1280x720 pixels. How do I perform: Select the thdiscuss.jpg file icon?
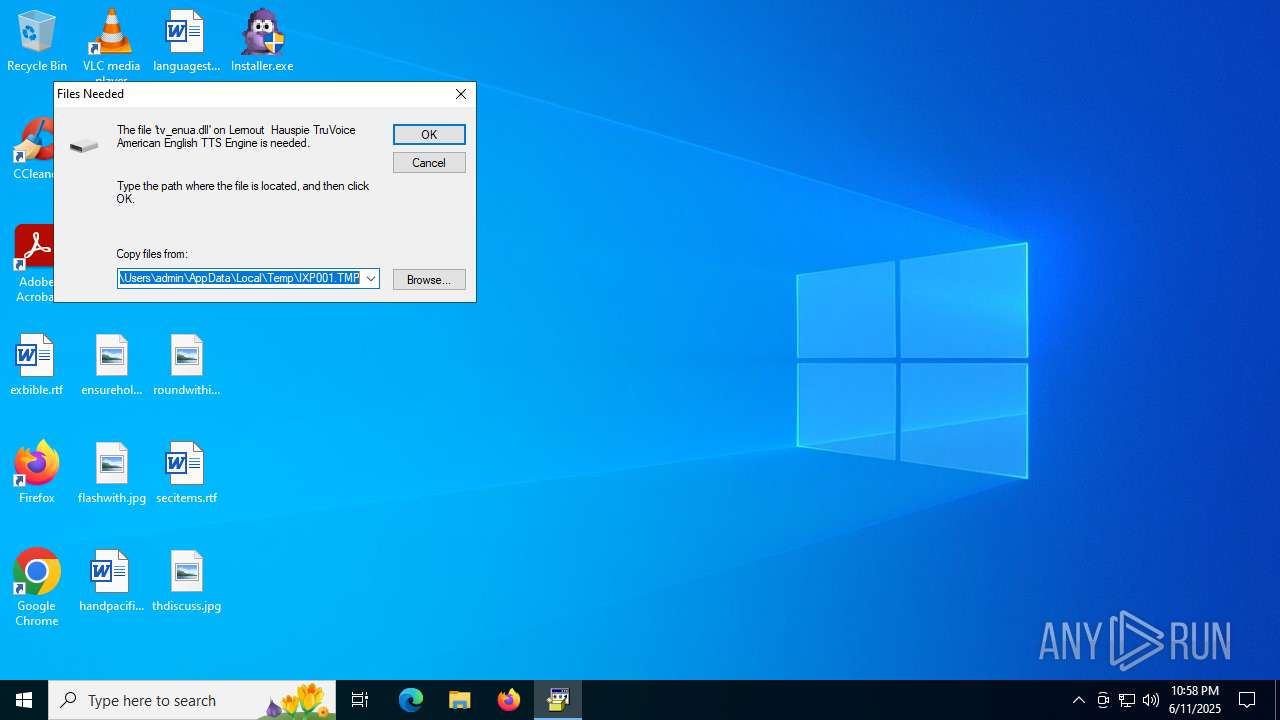(x=186, y=581)
